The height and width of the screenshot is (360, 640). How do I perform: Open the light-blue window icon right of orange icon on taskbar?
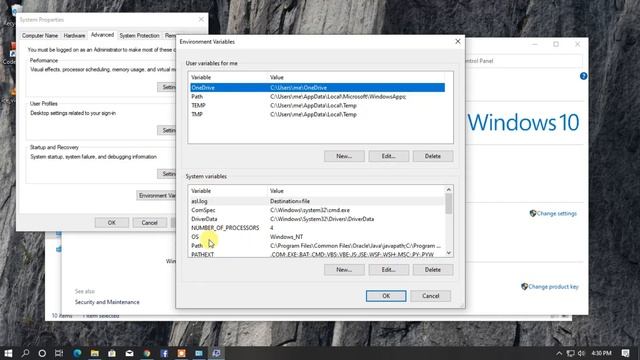click(199, 353)
